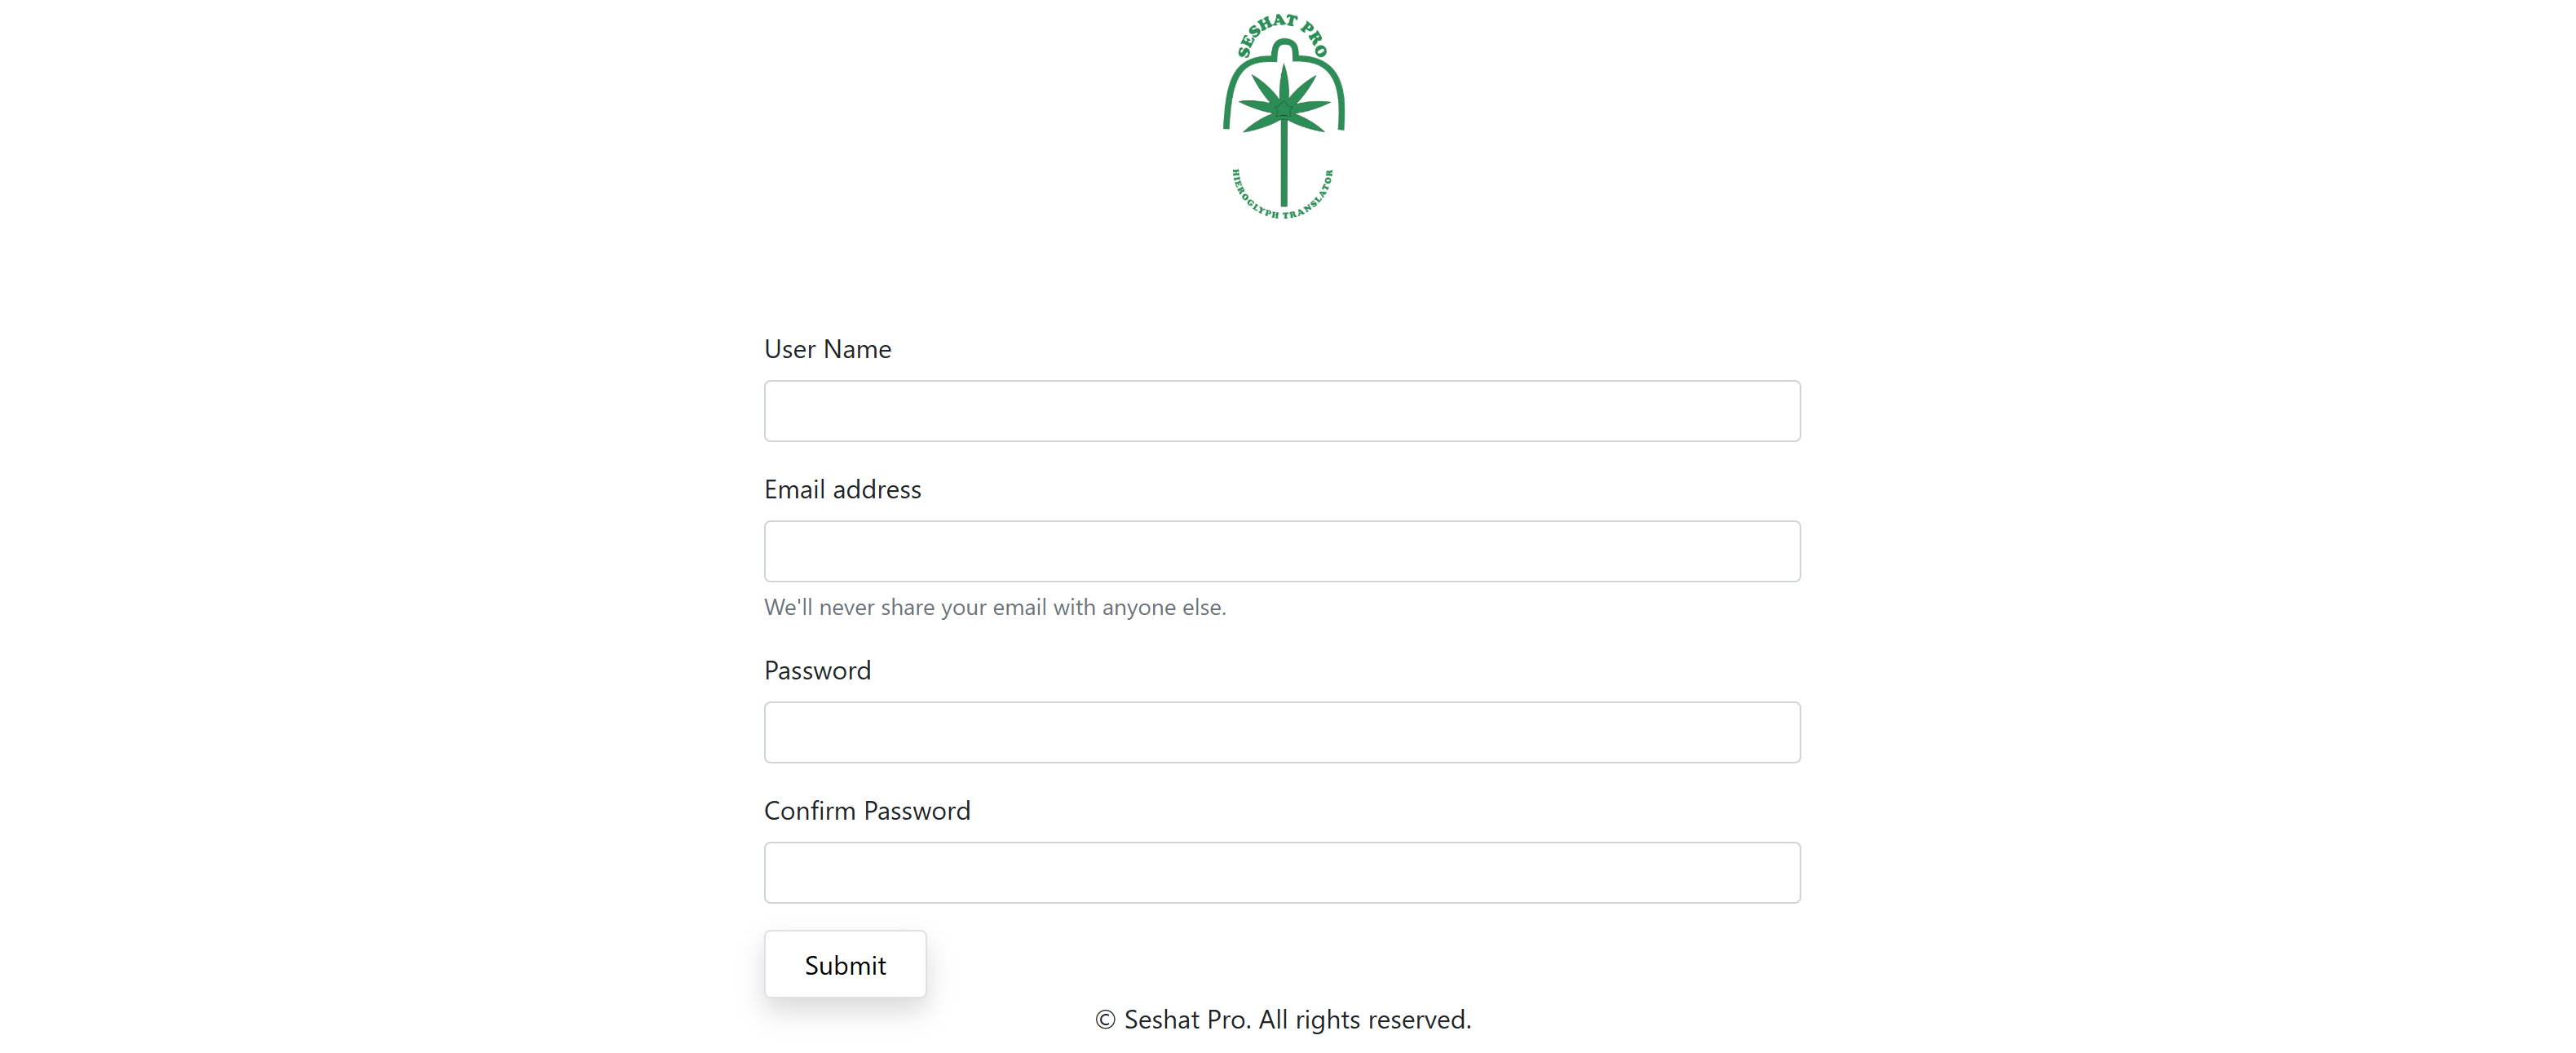Click the "Password" label
Image resolution: width=2576 pixels, height=1053 pixels.
coord(817,670)
